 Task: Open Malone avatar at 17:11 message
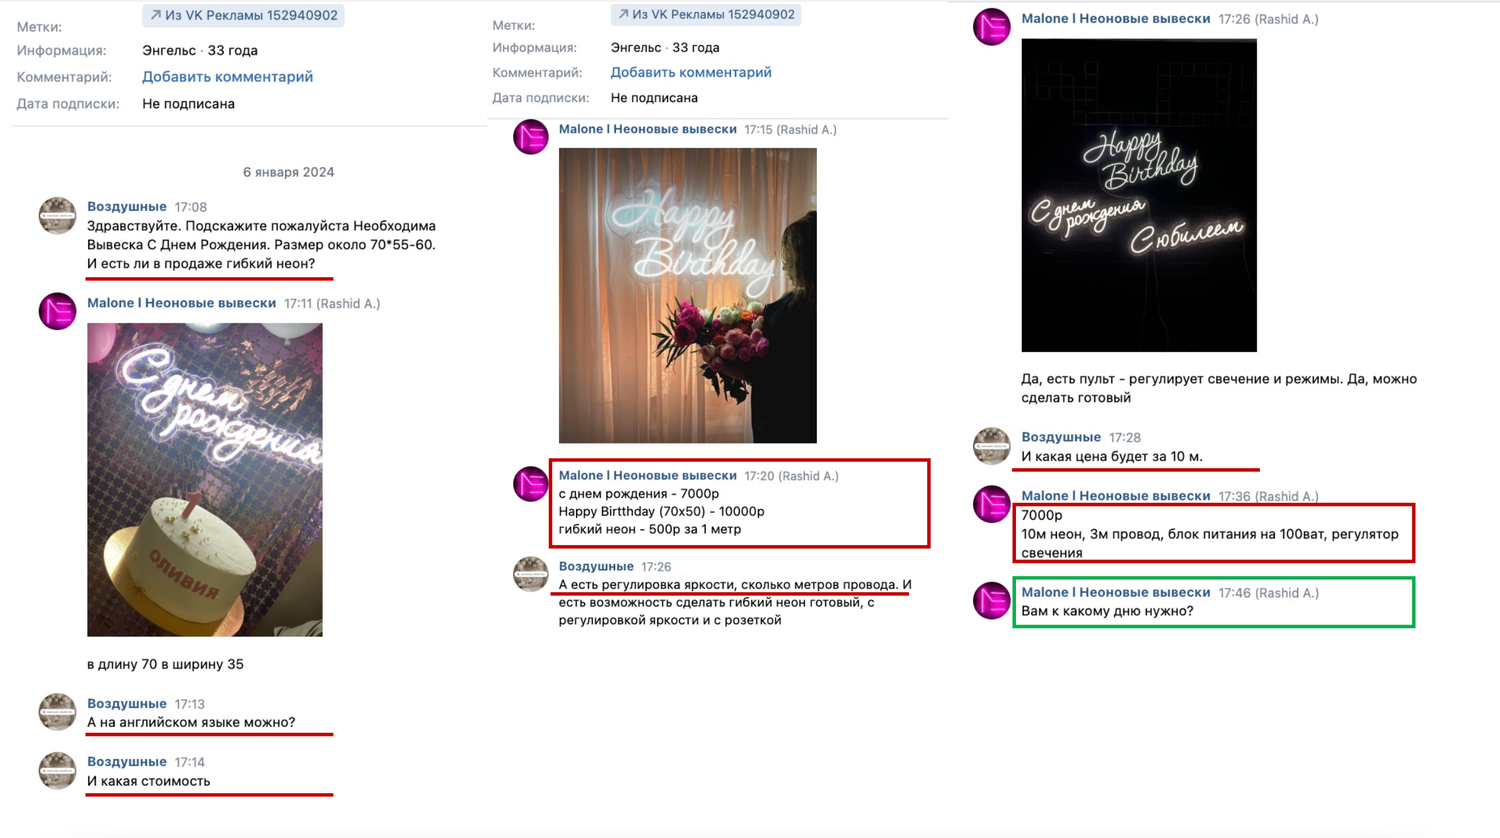57,311
